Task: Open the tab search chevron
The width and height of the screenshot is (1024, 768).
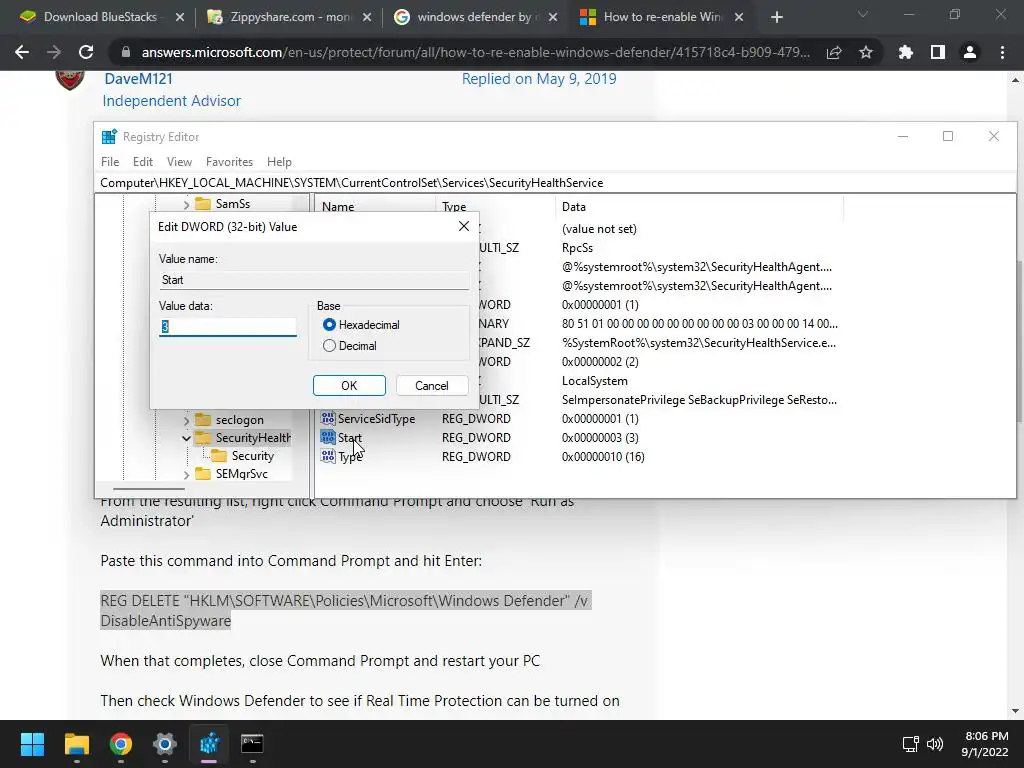Action: (863, 14)
